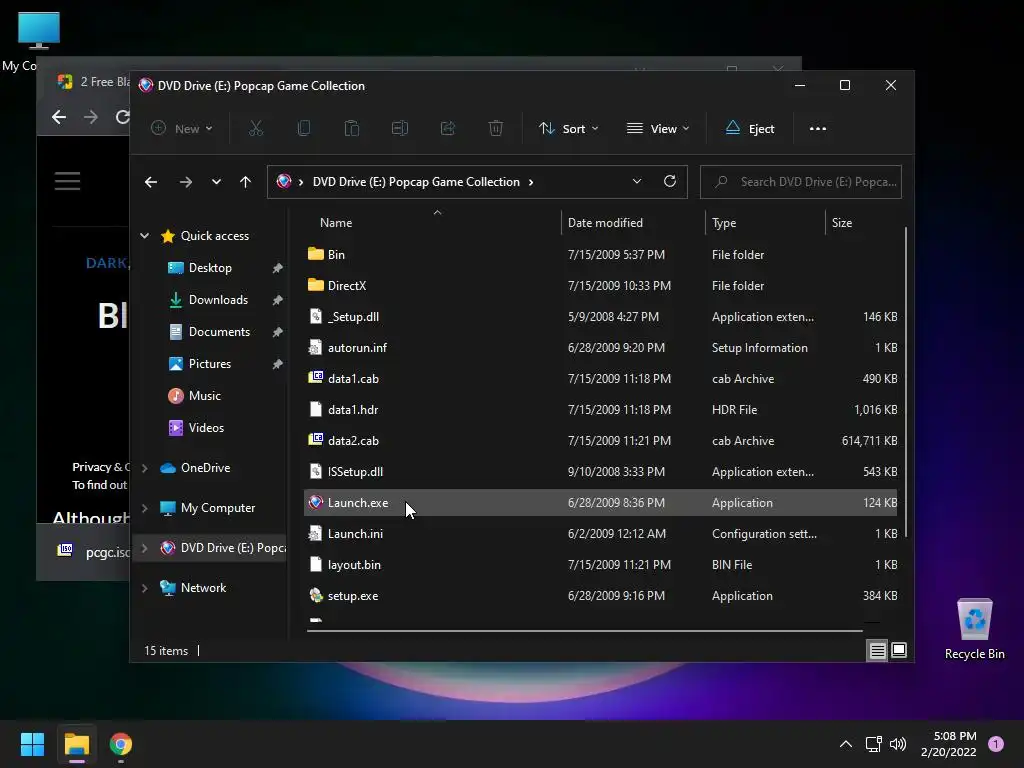
Task: Collapse the Quick access tree node
Action: 144,236
